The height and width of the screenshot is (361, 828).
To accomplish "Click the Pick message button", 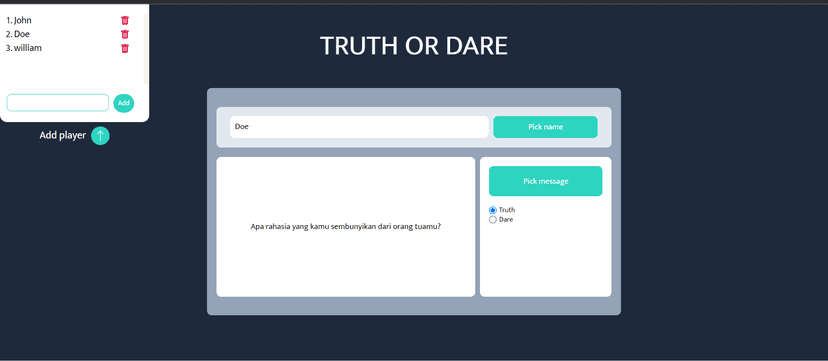I will (x=545, y=181).
